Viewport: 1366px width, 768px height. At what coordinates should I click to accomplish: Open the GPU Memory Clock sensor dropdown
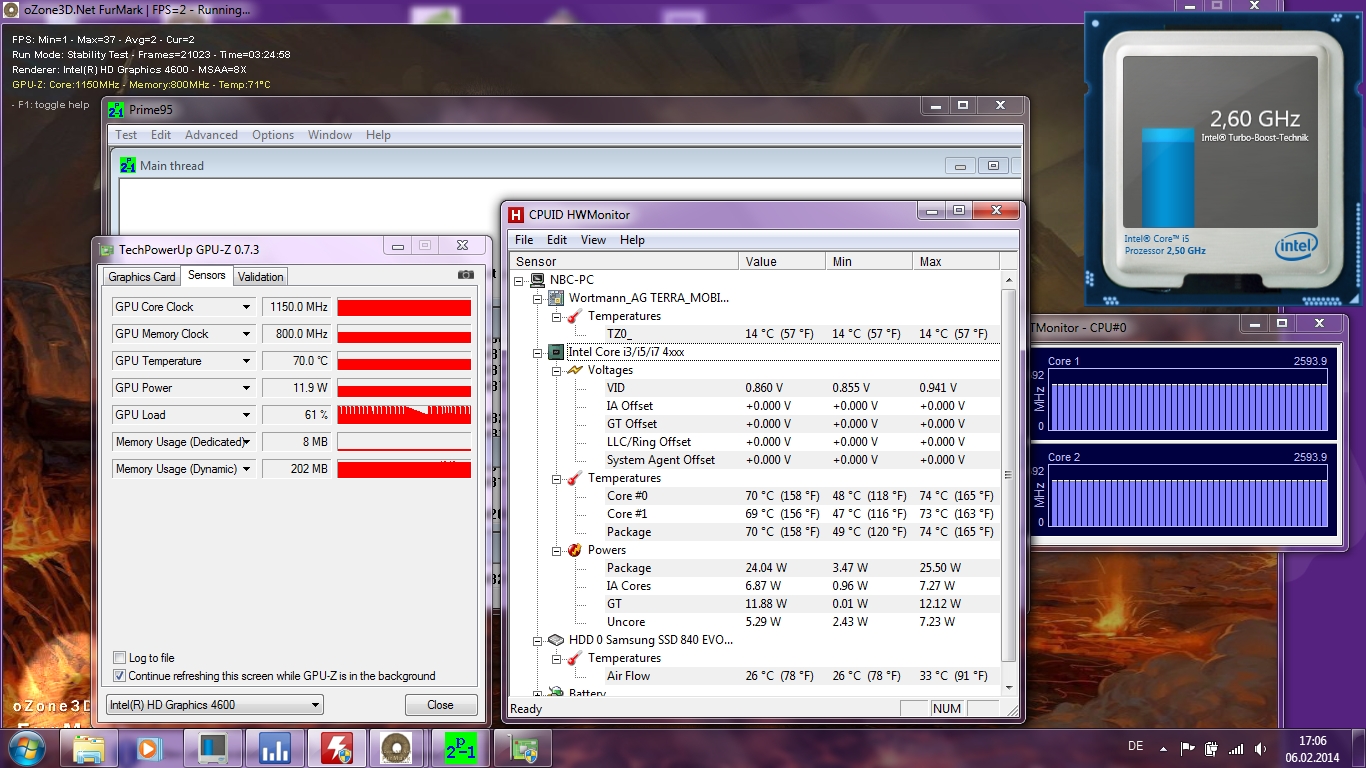(x=246, y=334)
